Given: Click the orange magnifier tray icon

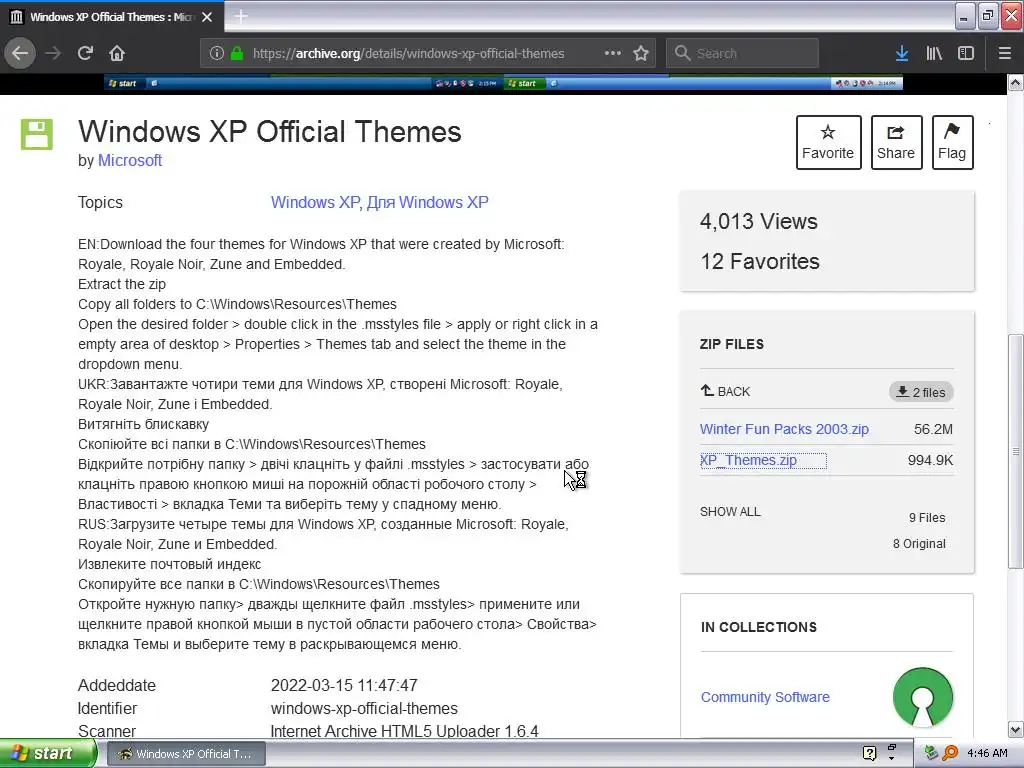Looking at the screenshot, I should [x=950, y=753].
